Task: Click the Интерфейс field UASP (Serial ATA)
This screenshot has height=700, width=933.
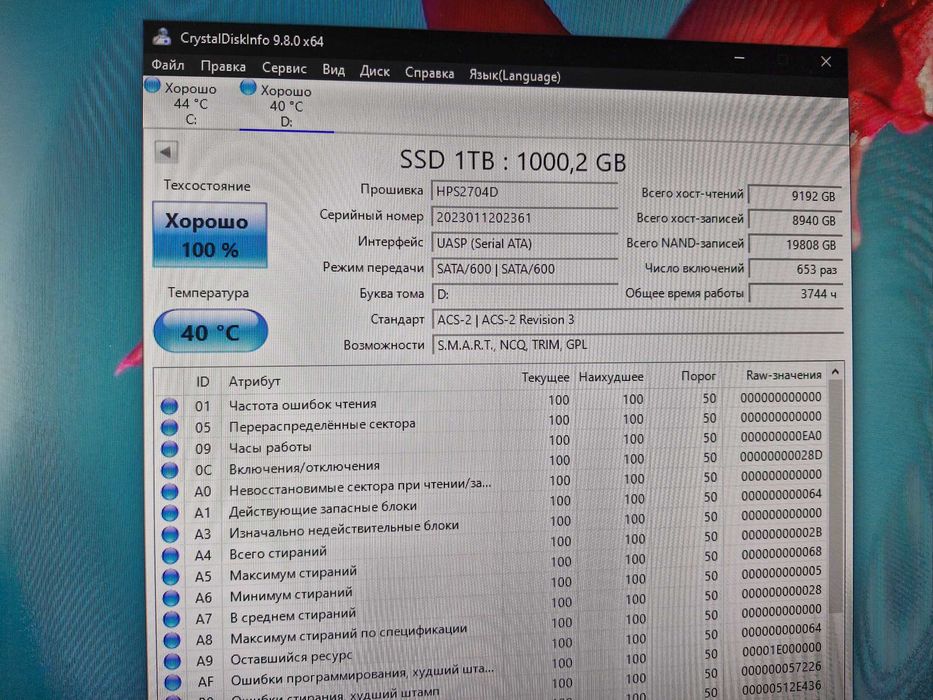Action: (524, 243)
